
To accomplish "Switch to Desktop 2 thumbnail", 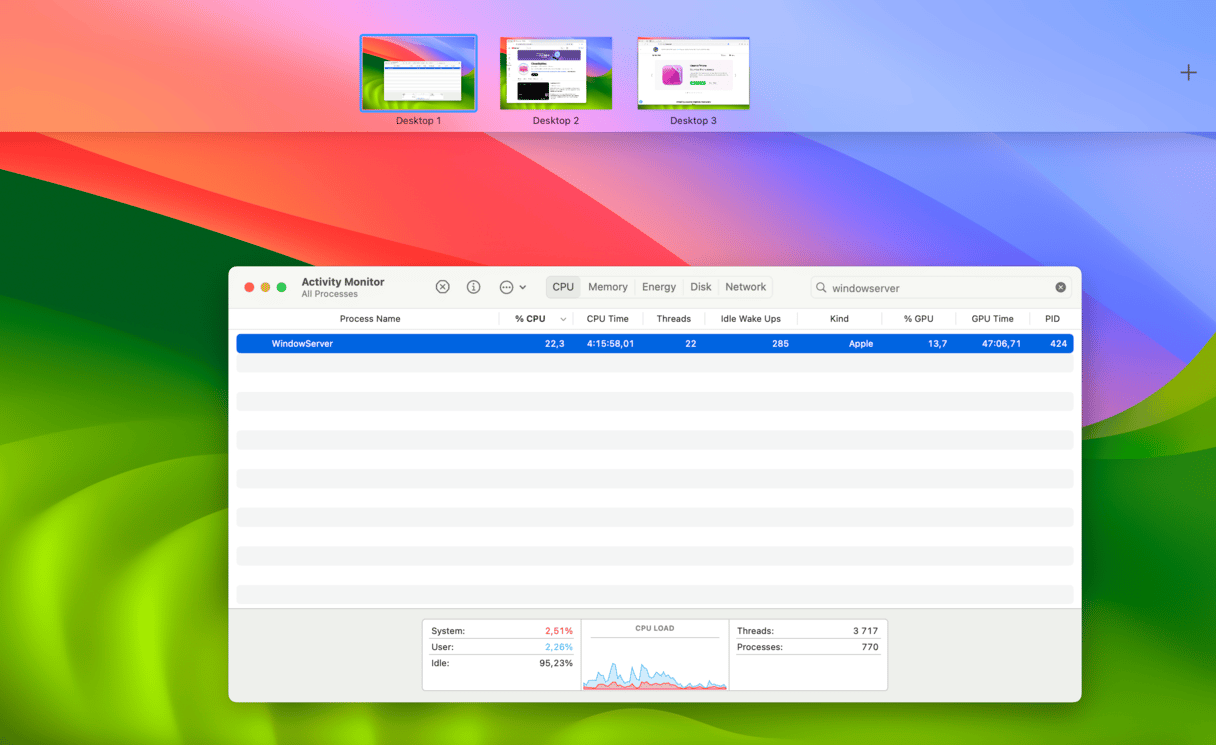I will click(x=556, y=73).
